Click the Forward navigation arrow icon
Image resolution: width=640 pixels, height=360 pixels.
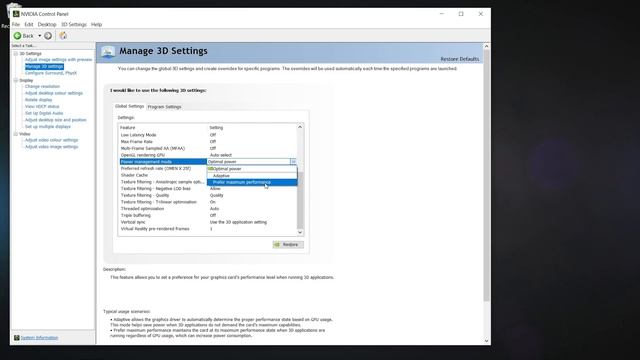click(x=48, y=36)
